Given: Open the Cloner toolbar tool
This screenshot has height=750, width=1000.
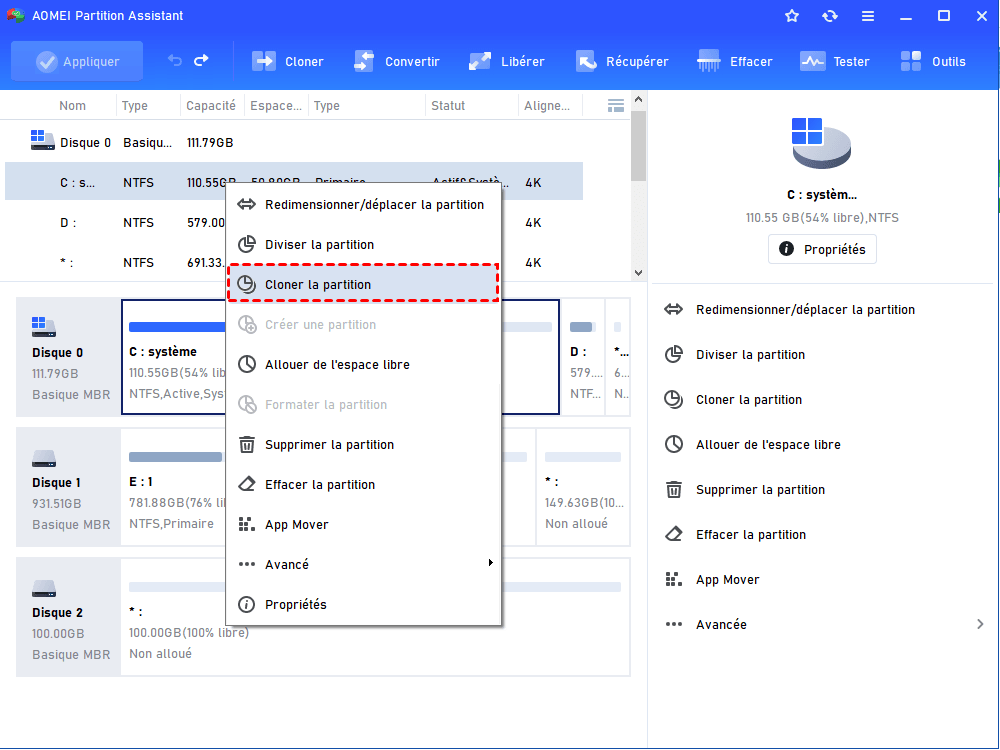Looking at the screenshot, I should pyautogui.click(x=288, y=61).
